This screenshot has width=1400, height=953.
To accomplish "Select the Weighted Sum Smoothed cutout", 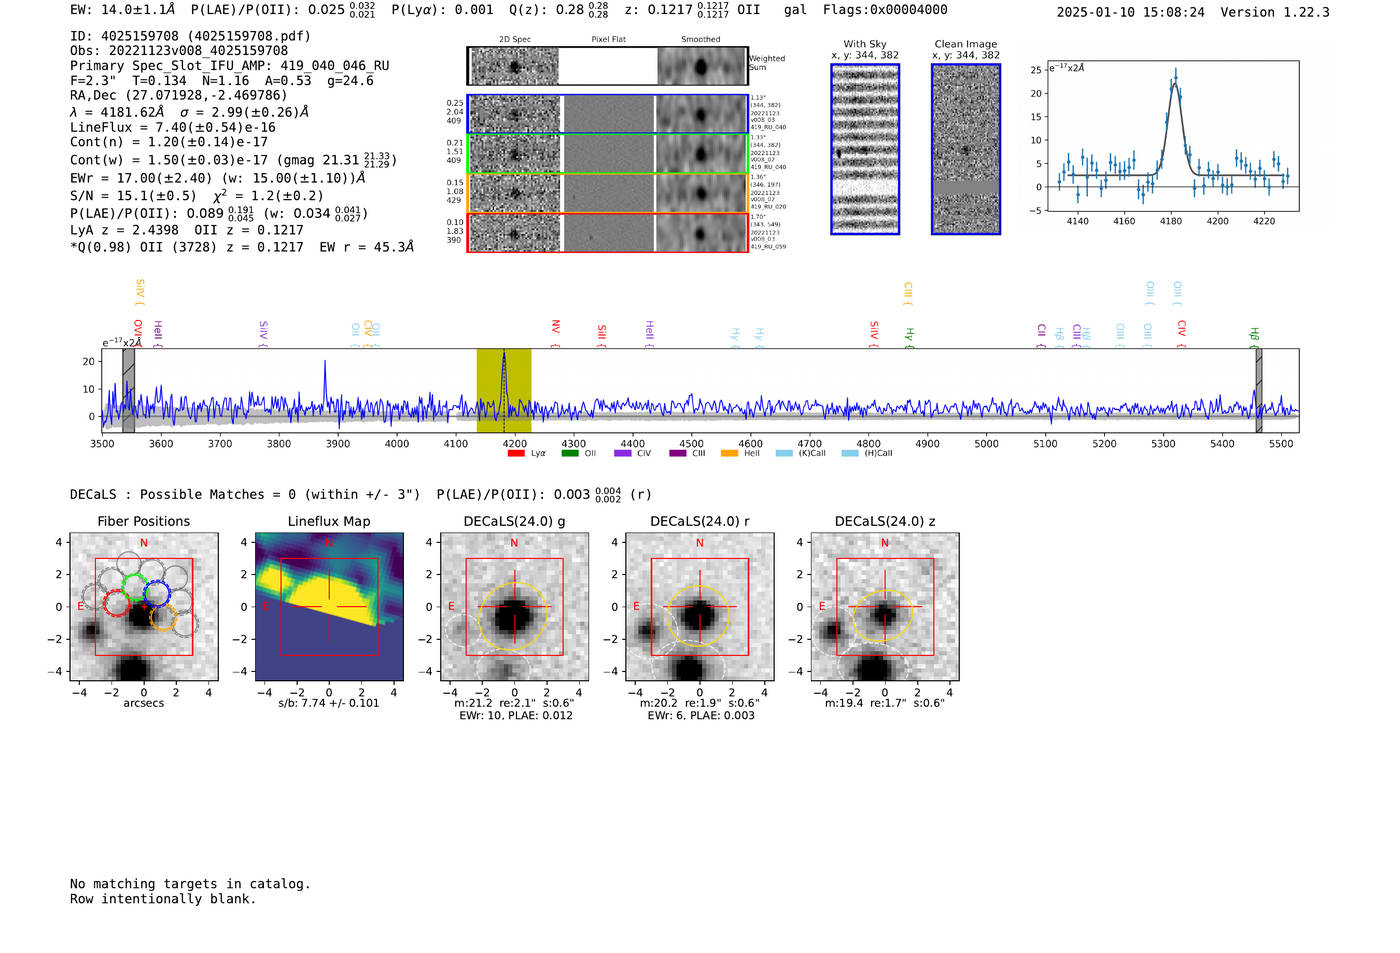I will [701, 66].
